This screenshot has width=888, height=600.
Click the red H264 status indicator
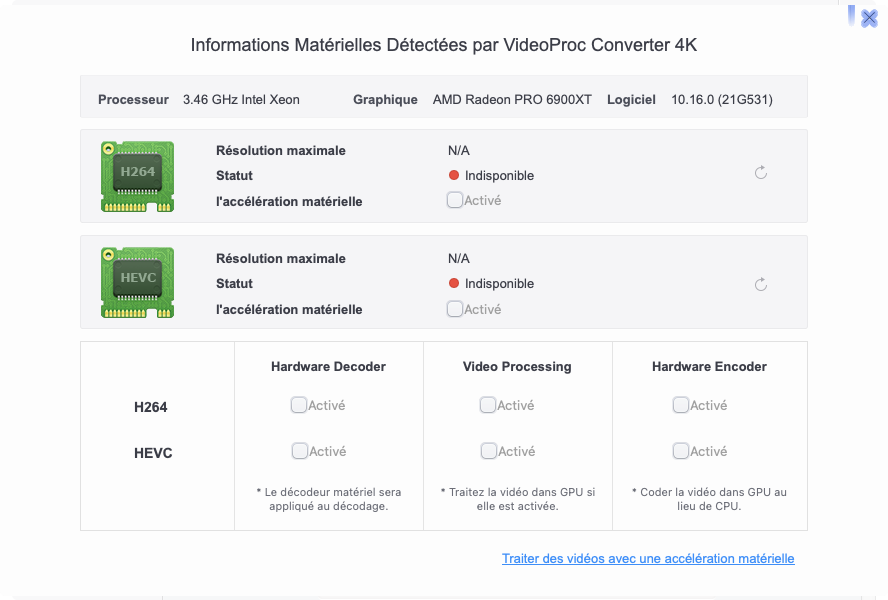pyautogui.click(x=454, y=176)
